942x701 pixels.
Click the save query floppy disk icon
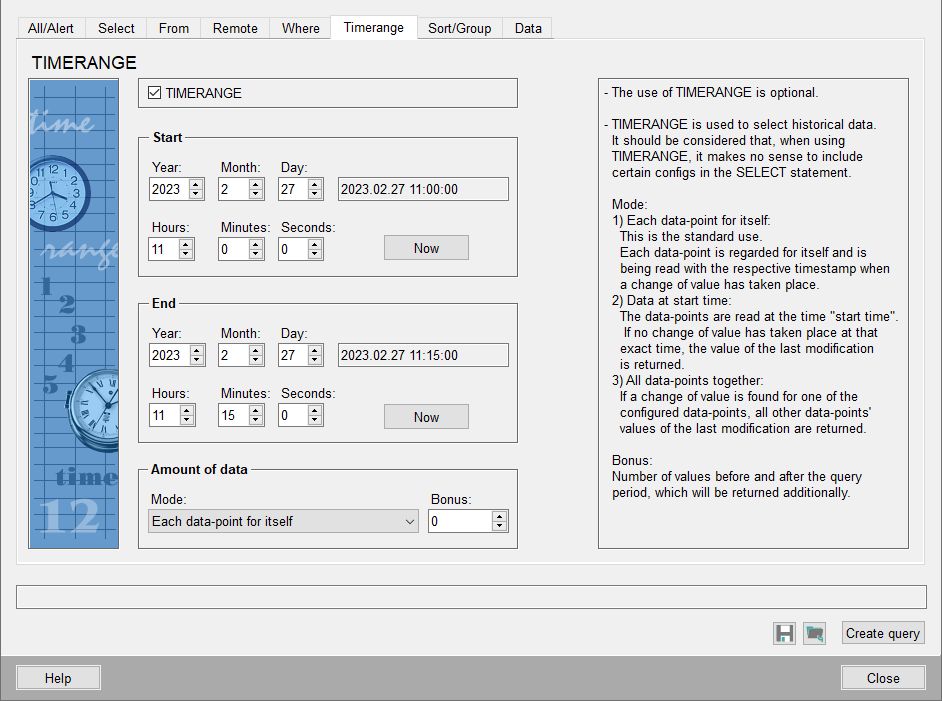click(x=784, y=633)
